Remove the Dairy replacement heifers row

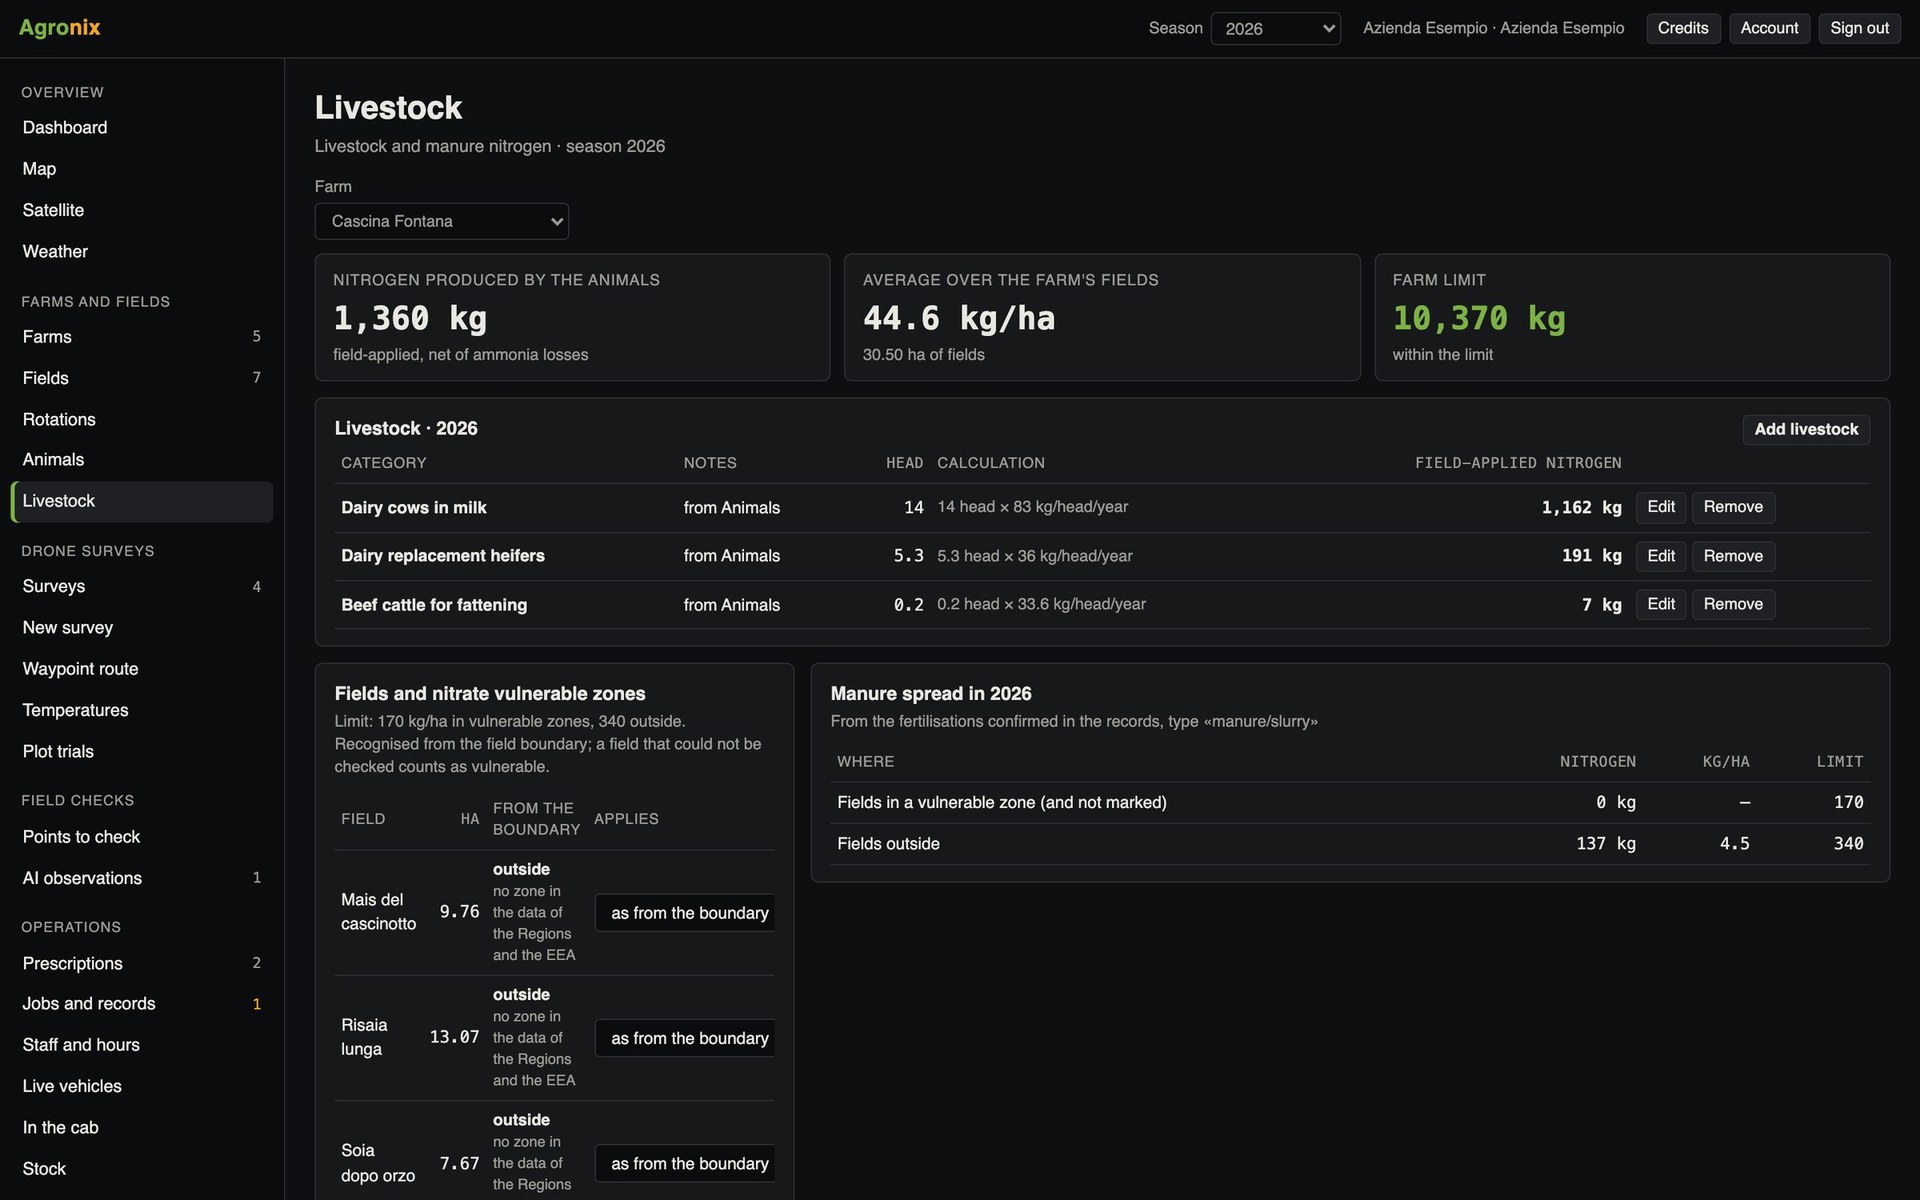1733,556
